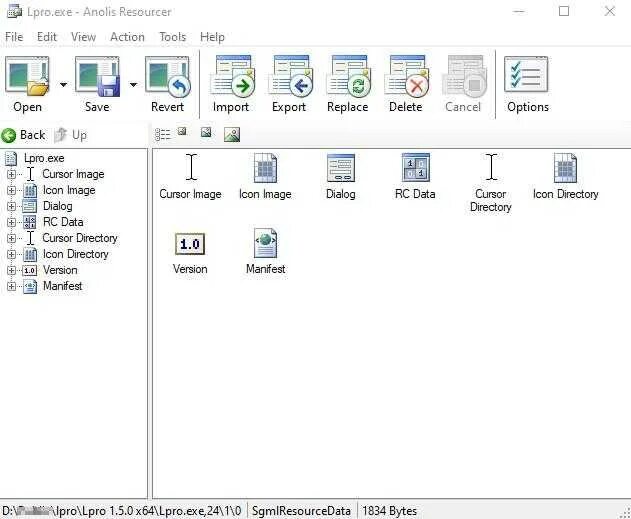
Task: Click the Save toolbar icon
Action: coord(97,76)
